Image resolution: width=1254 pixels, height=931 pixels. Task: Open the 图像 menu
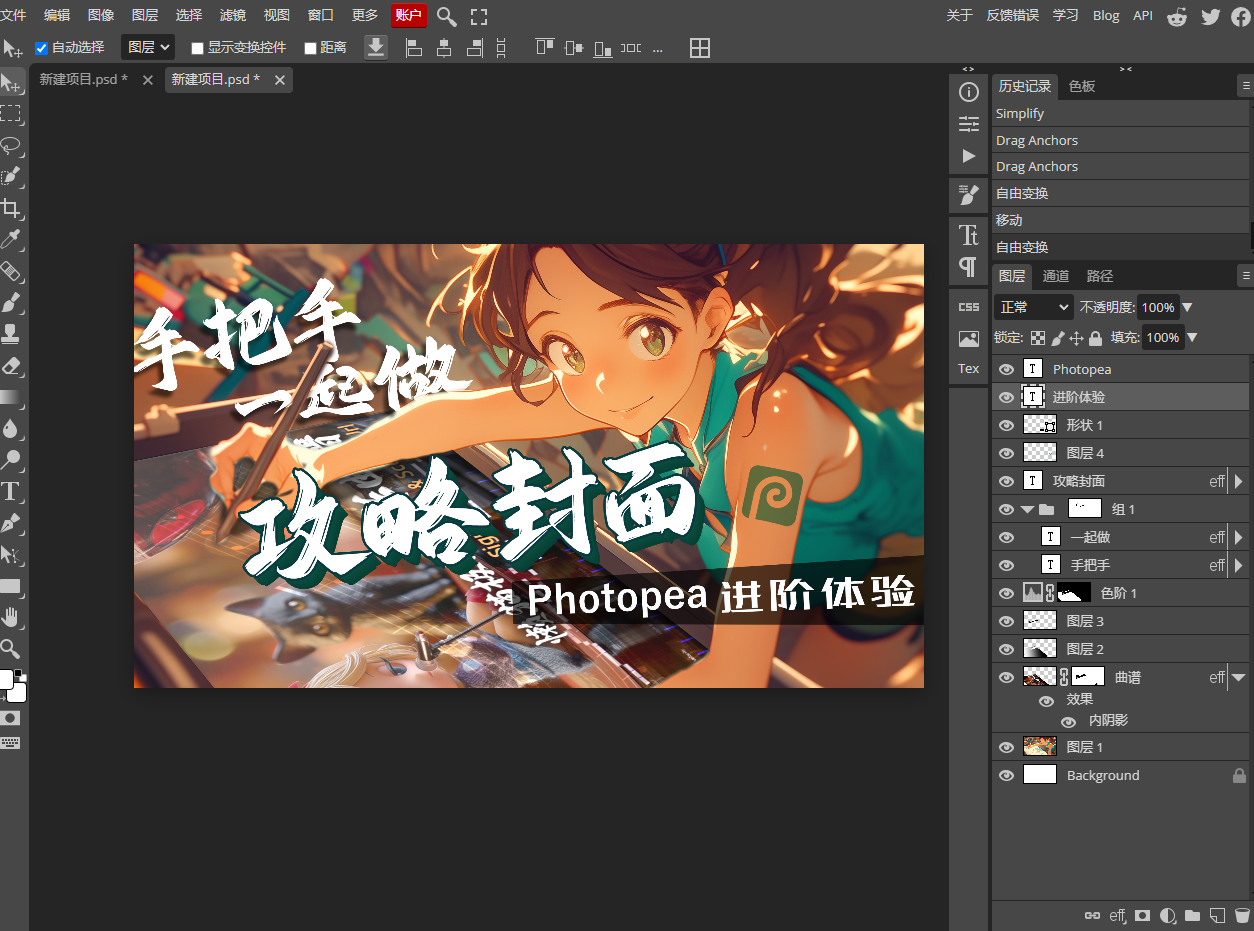point(101,15)
